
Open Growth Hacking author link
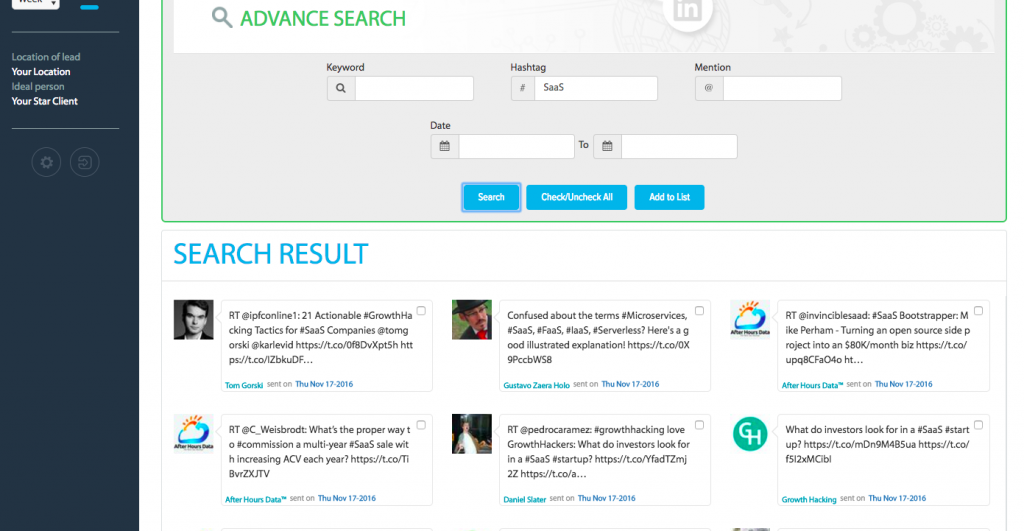click(x=808, y=500)
